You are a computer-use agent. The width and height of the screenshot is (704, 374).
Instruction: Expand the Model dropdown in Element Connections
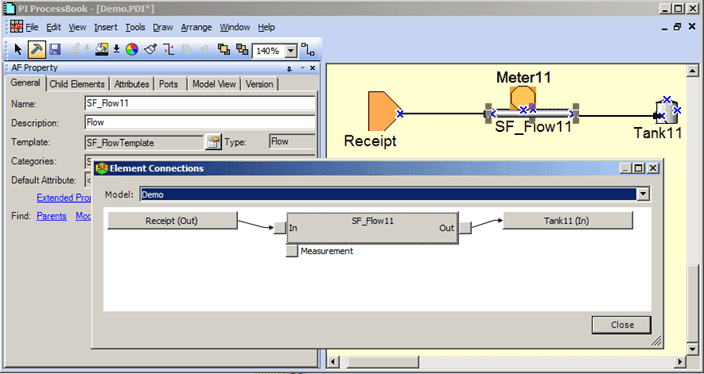click(644, 194)
